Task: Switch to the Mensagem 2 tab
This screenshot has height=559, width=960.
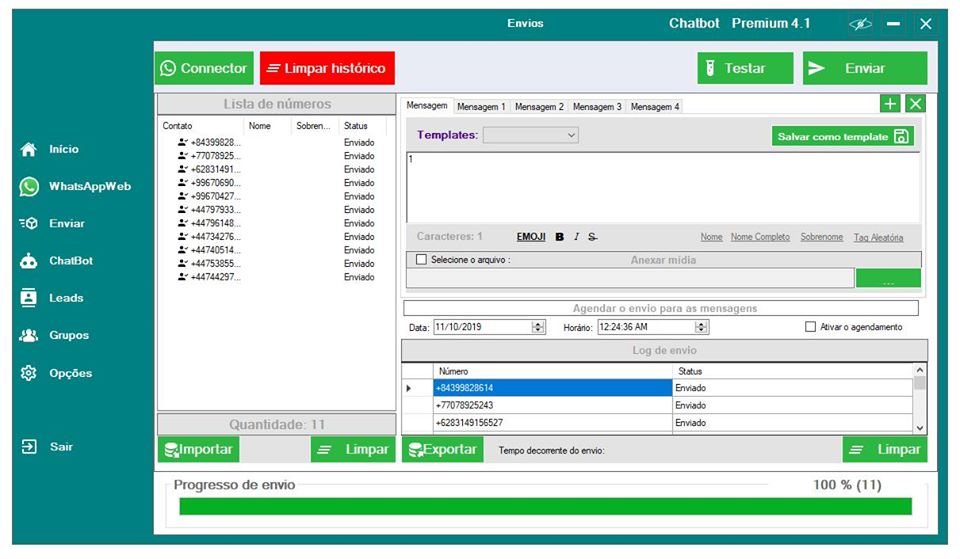Action: [539, 107]
